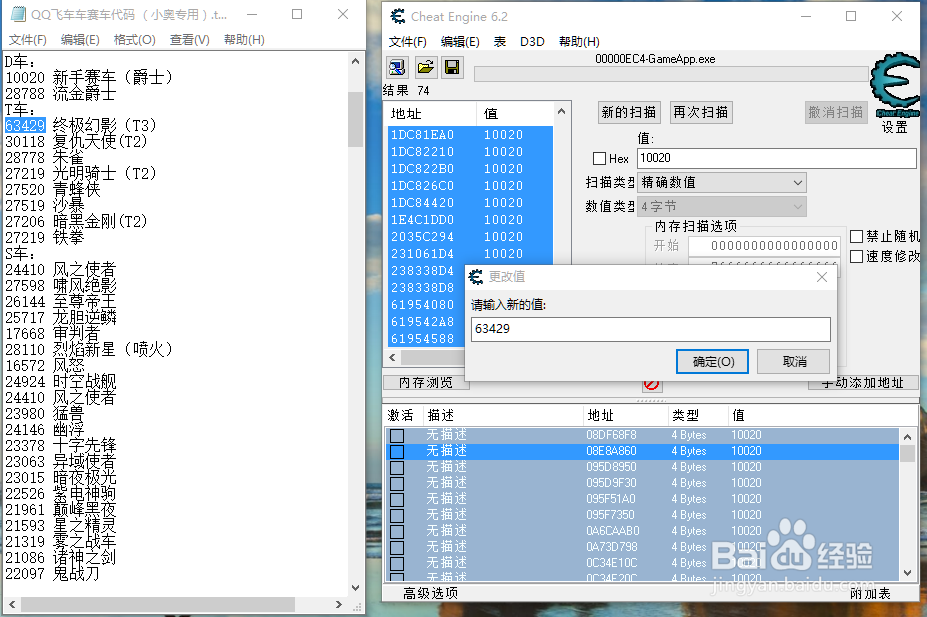Screen dimensions: 927x617
Task: Click the scan value field containing 10020
Action: point(777,158)
